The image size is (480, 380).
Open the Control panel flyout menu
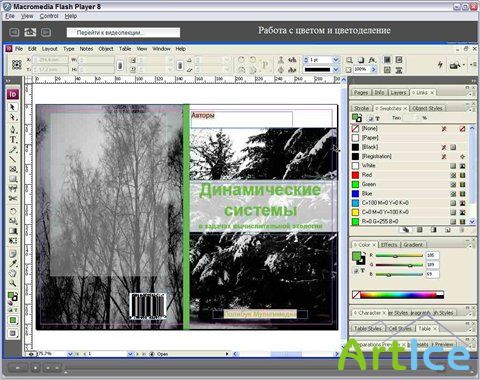click(x=473, y=64)
